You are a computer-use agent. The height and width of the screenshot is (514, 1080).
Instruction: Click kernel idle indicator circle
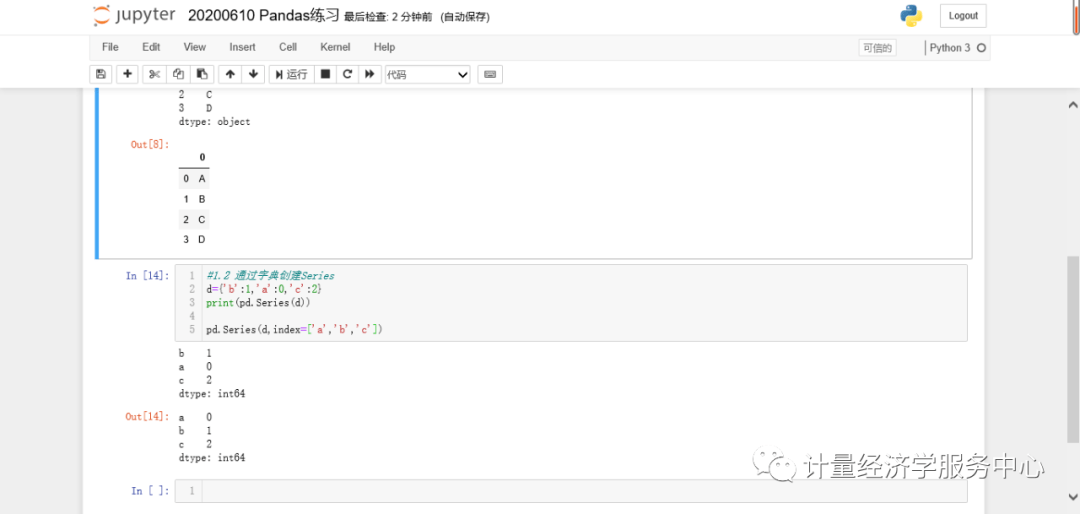click(982, 48)
